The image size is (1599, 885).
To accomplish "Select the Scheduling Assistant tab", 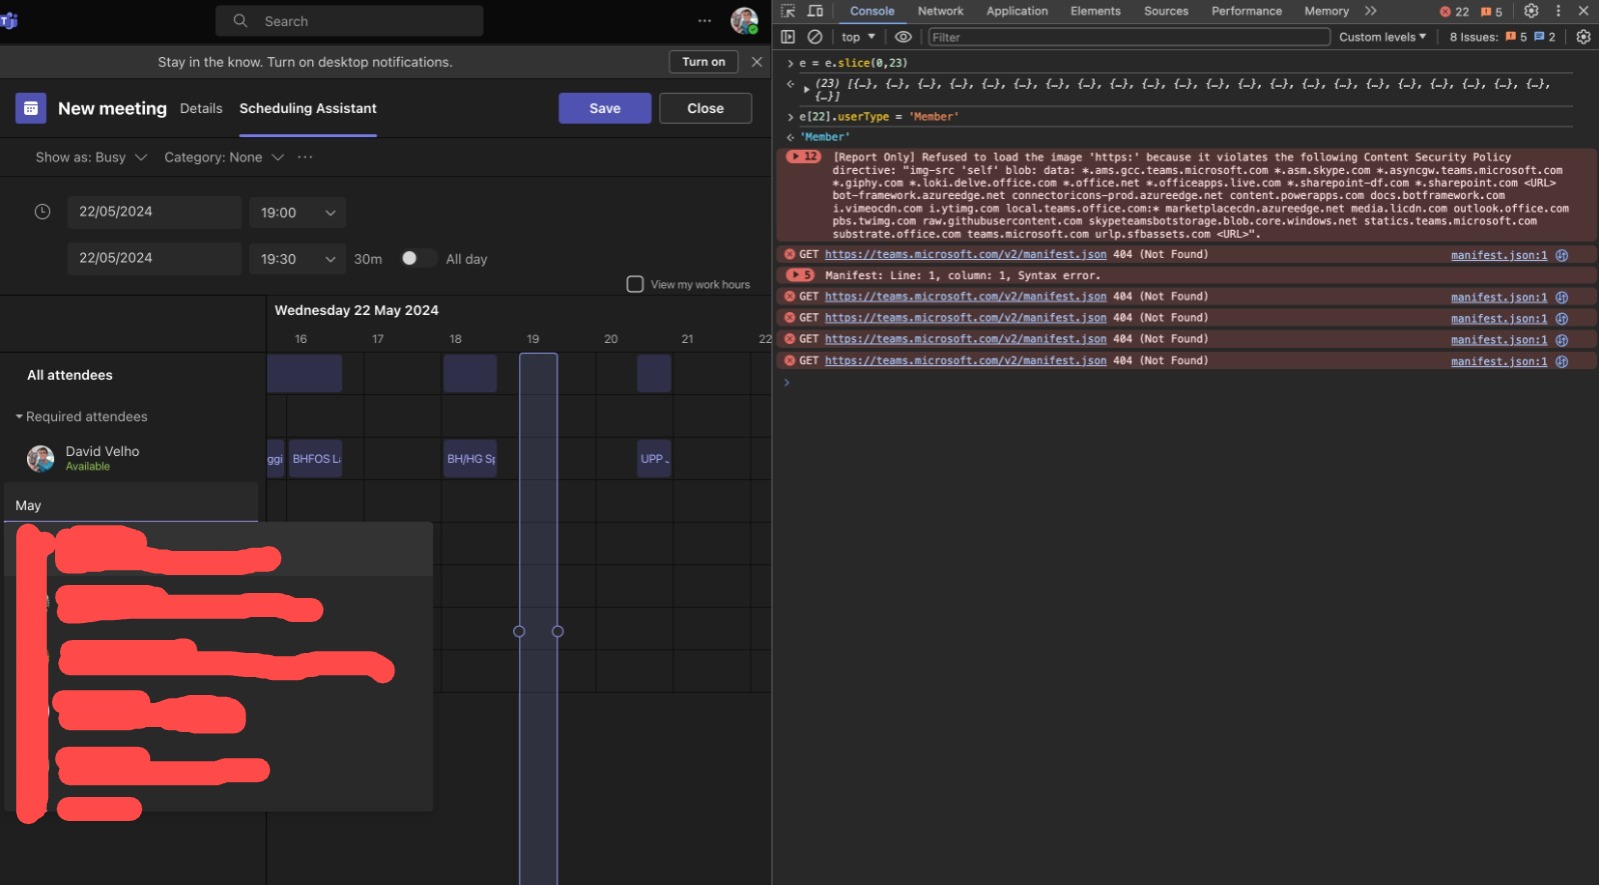I will click(x=308, y=108).
